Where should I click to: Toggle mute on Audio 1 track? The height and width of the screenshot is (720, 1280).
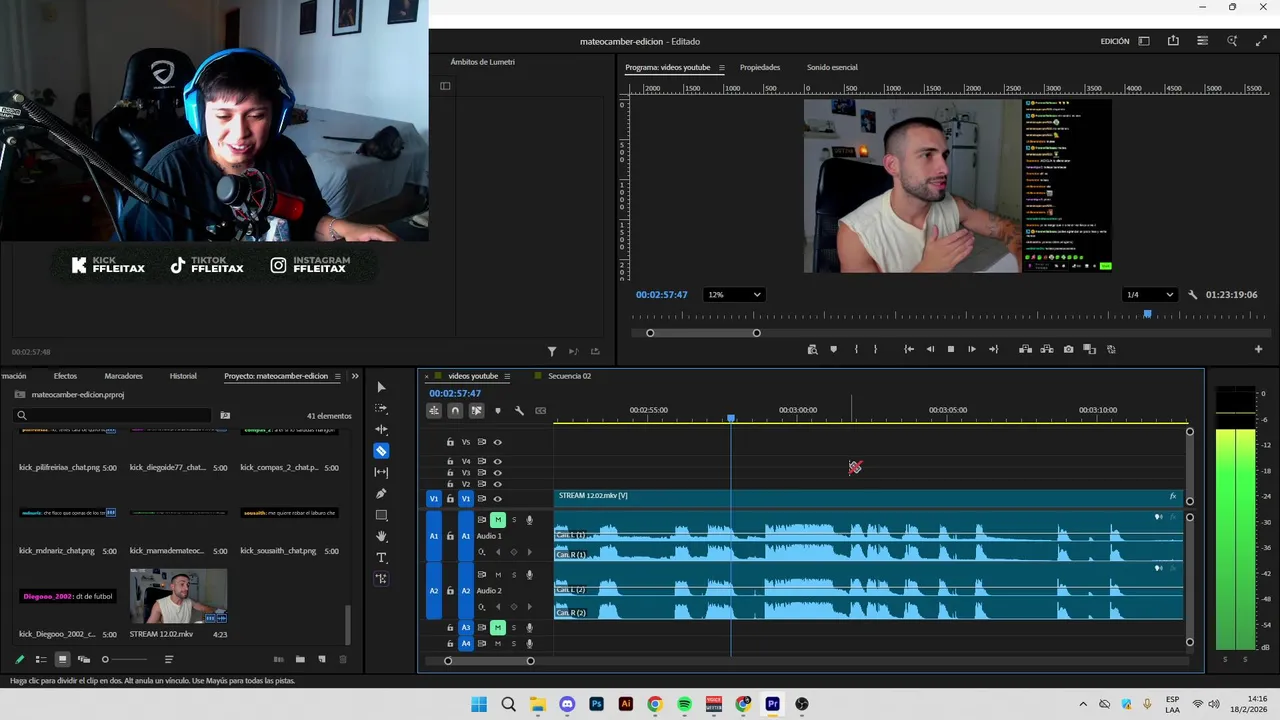pyautogui.click(x=497, y=520)
